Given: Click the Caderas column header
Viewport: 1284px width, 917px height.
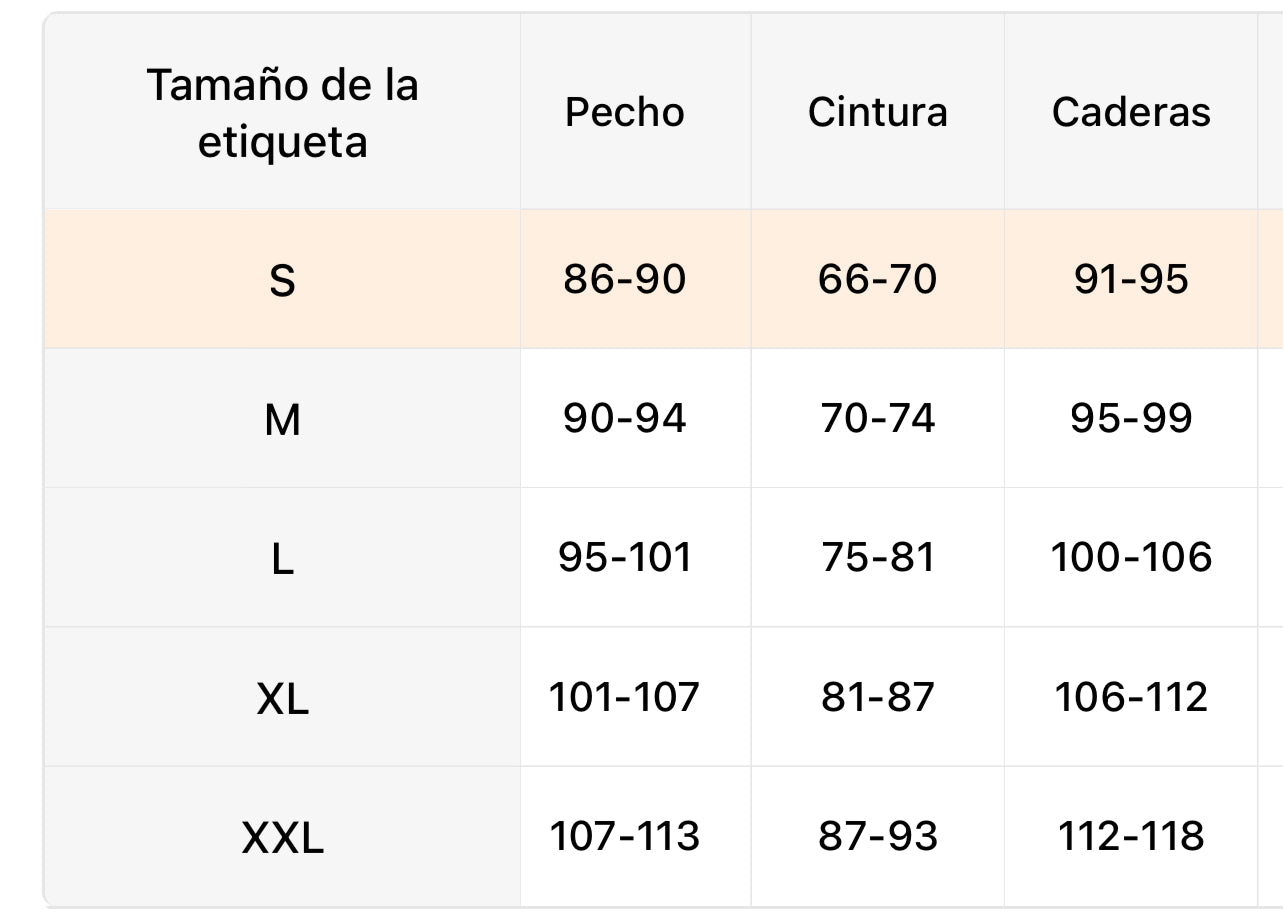Looking at the screenshot, I should tap(1131, 113).
